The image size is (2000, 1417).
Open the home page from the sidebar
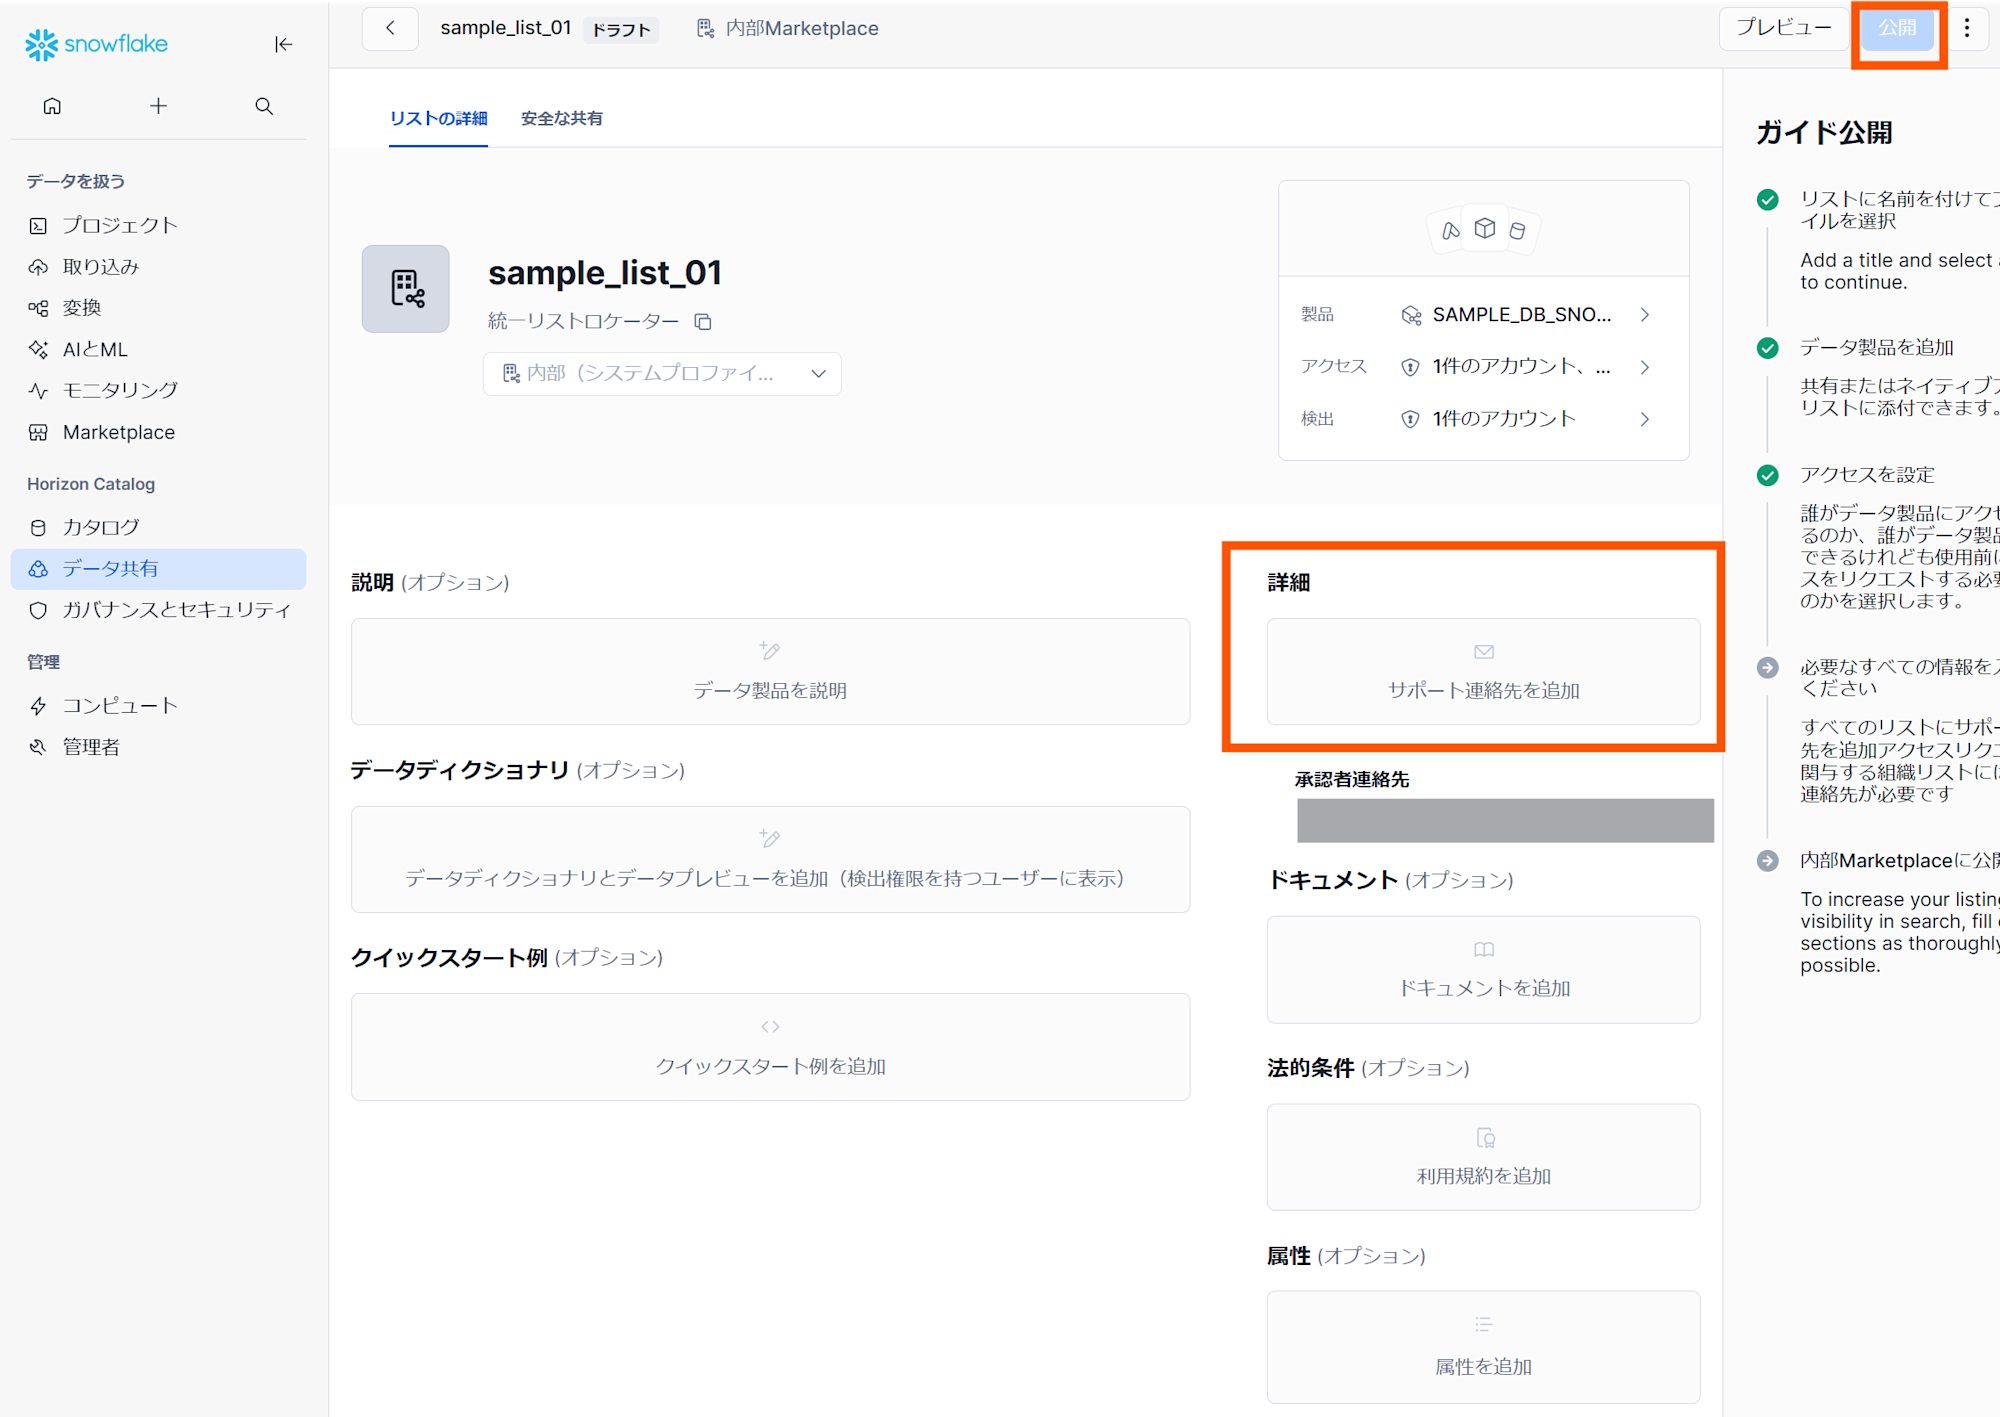52,106
